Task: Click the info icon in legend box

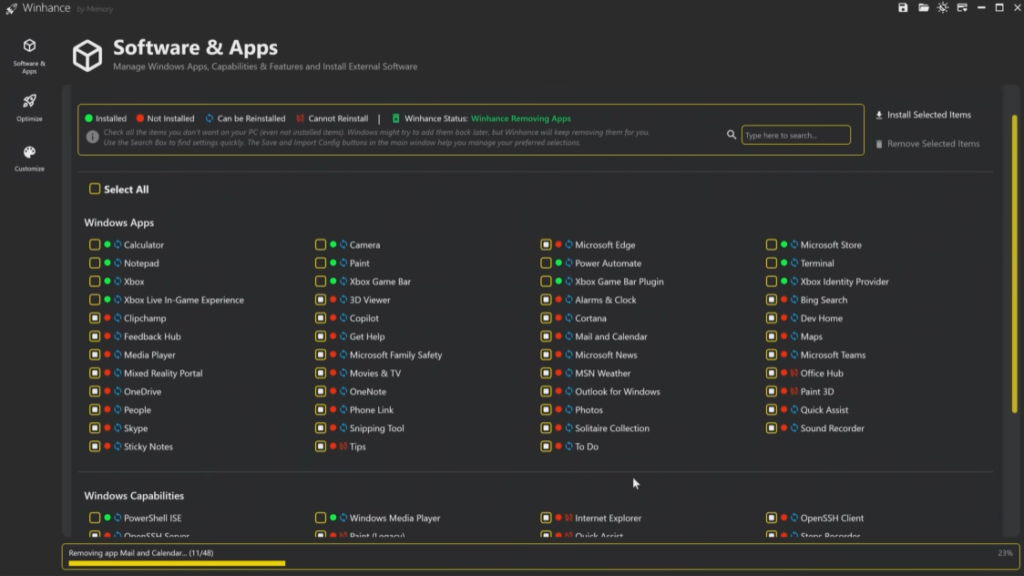Action: click(x=92, y=136)
